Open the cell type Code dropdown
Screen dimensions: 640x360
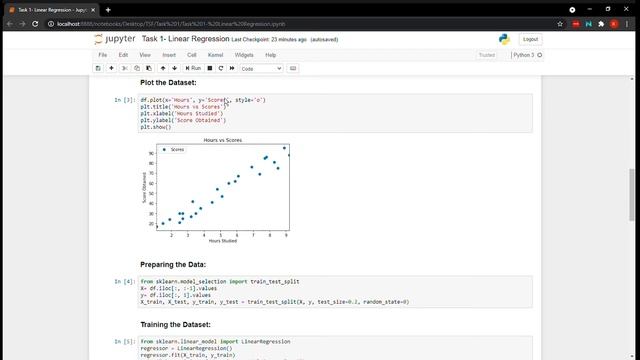[x=261, y=69]
